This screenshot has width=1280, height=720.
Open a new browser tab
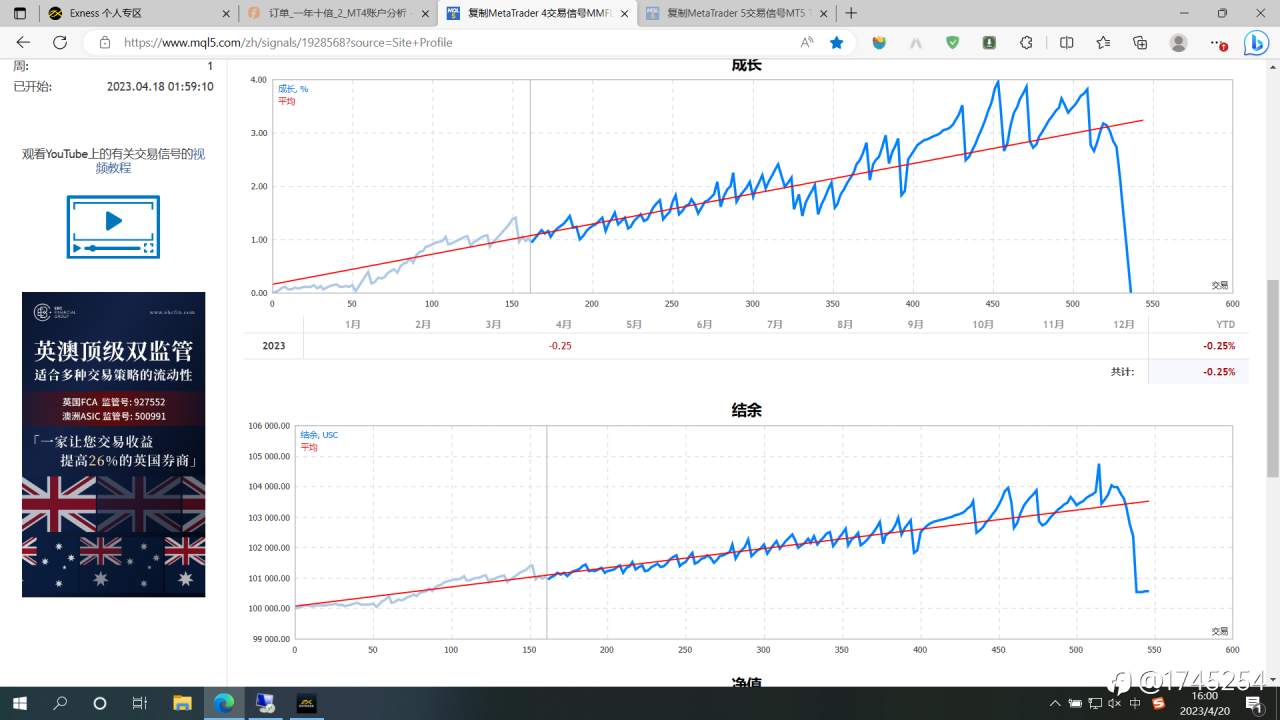(851, 13)
